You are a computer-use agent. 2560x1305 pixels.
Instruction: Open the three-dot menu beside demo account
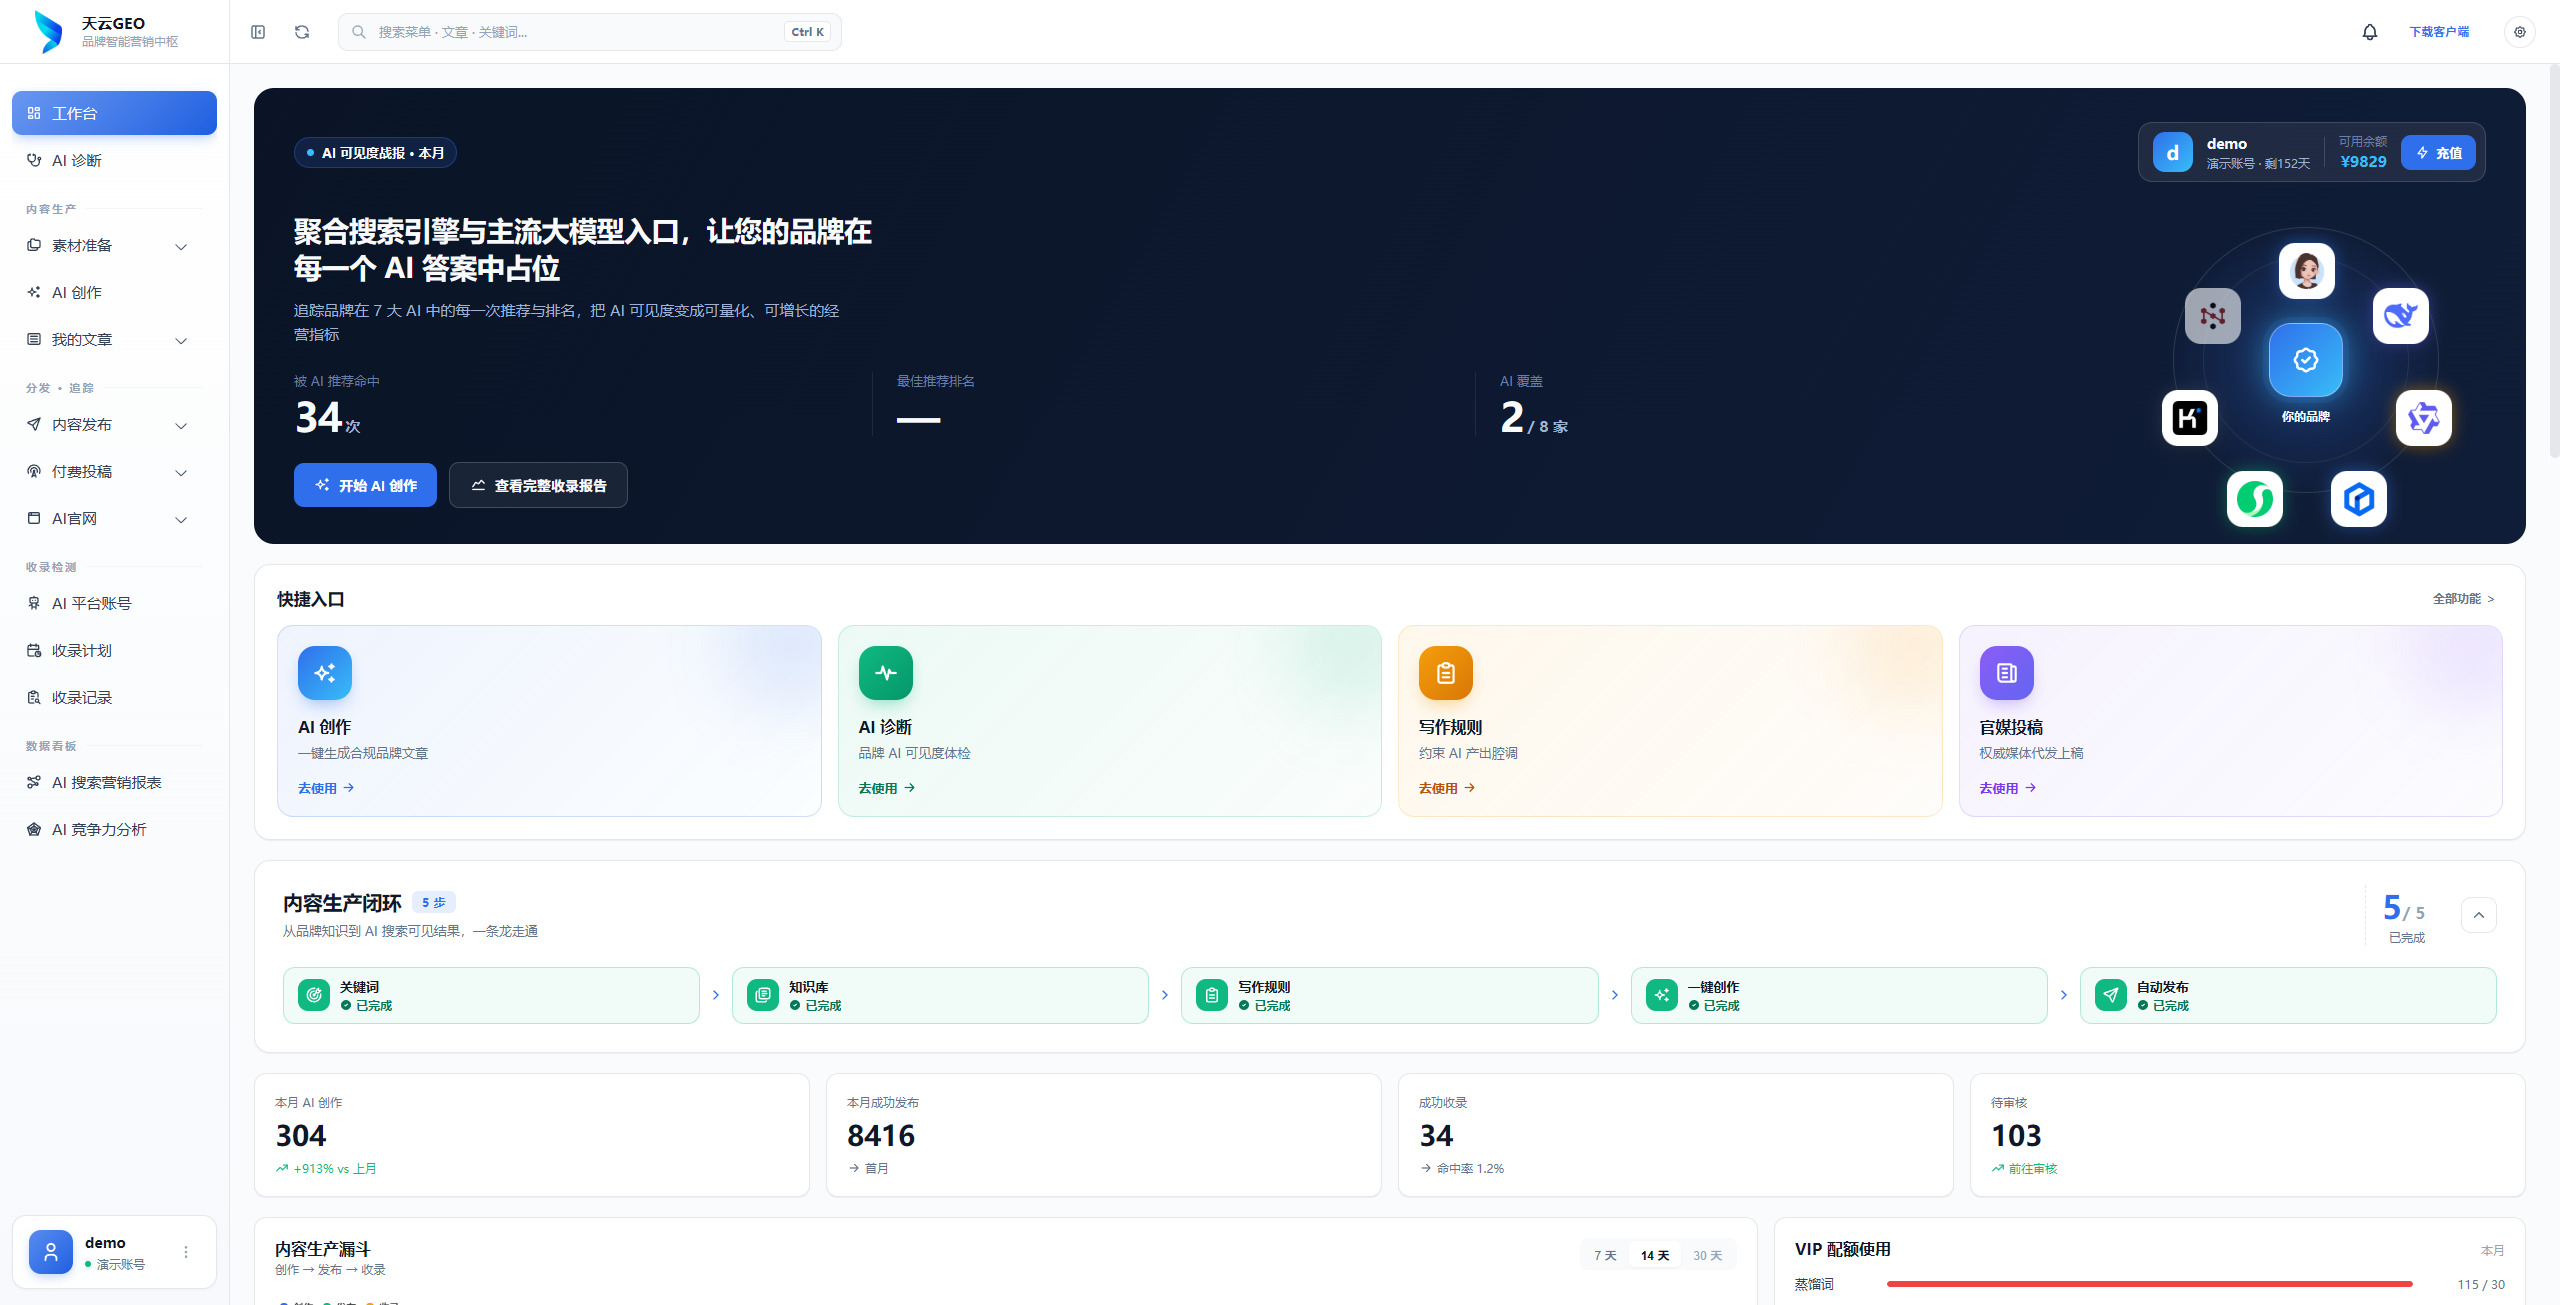186,1252
